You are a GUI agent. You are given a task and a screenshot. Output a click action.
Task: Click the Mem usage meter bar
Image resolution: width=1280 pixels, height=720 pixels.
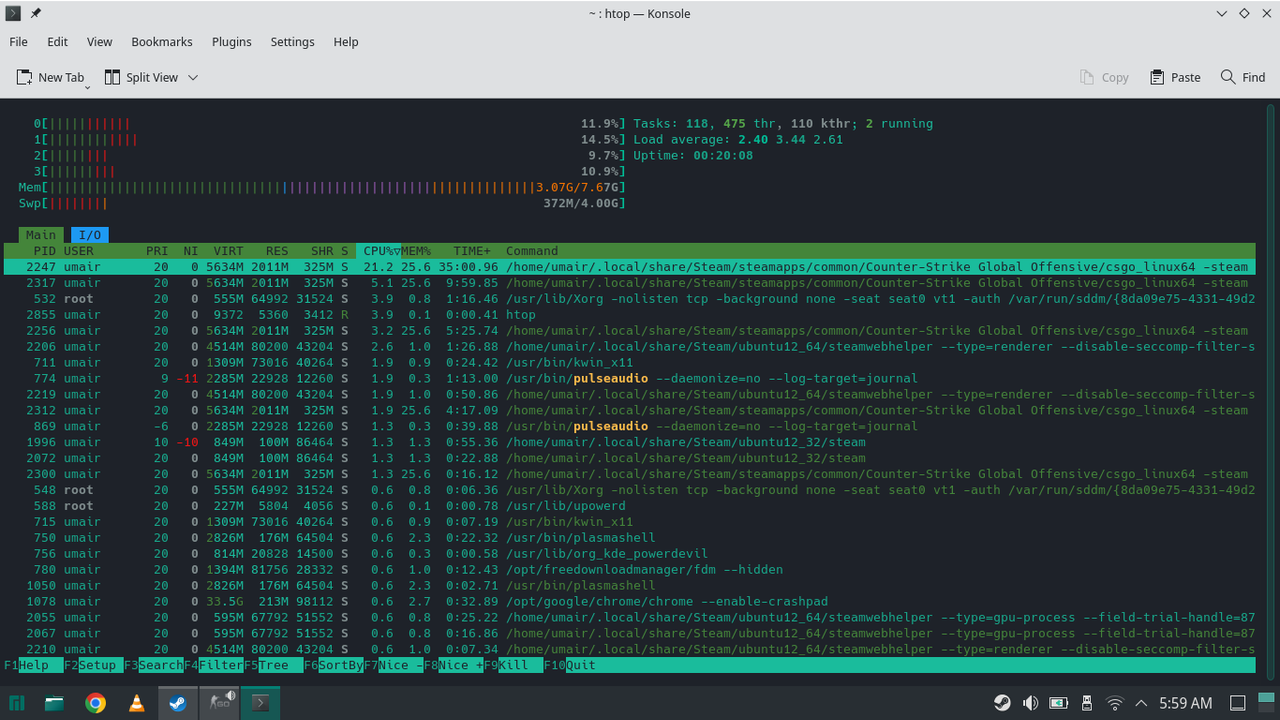[x=322, y=187]
